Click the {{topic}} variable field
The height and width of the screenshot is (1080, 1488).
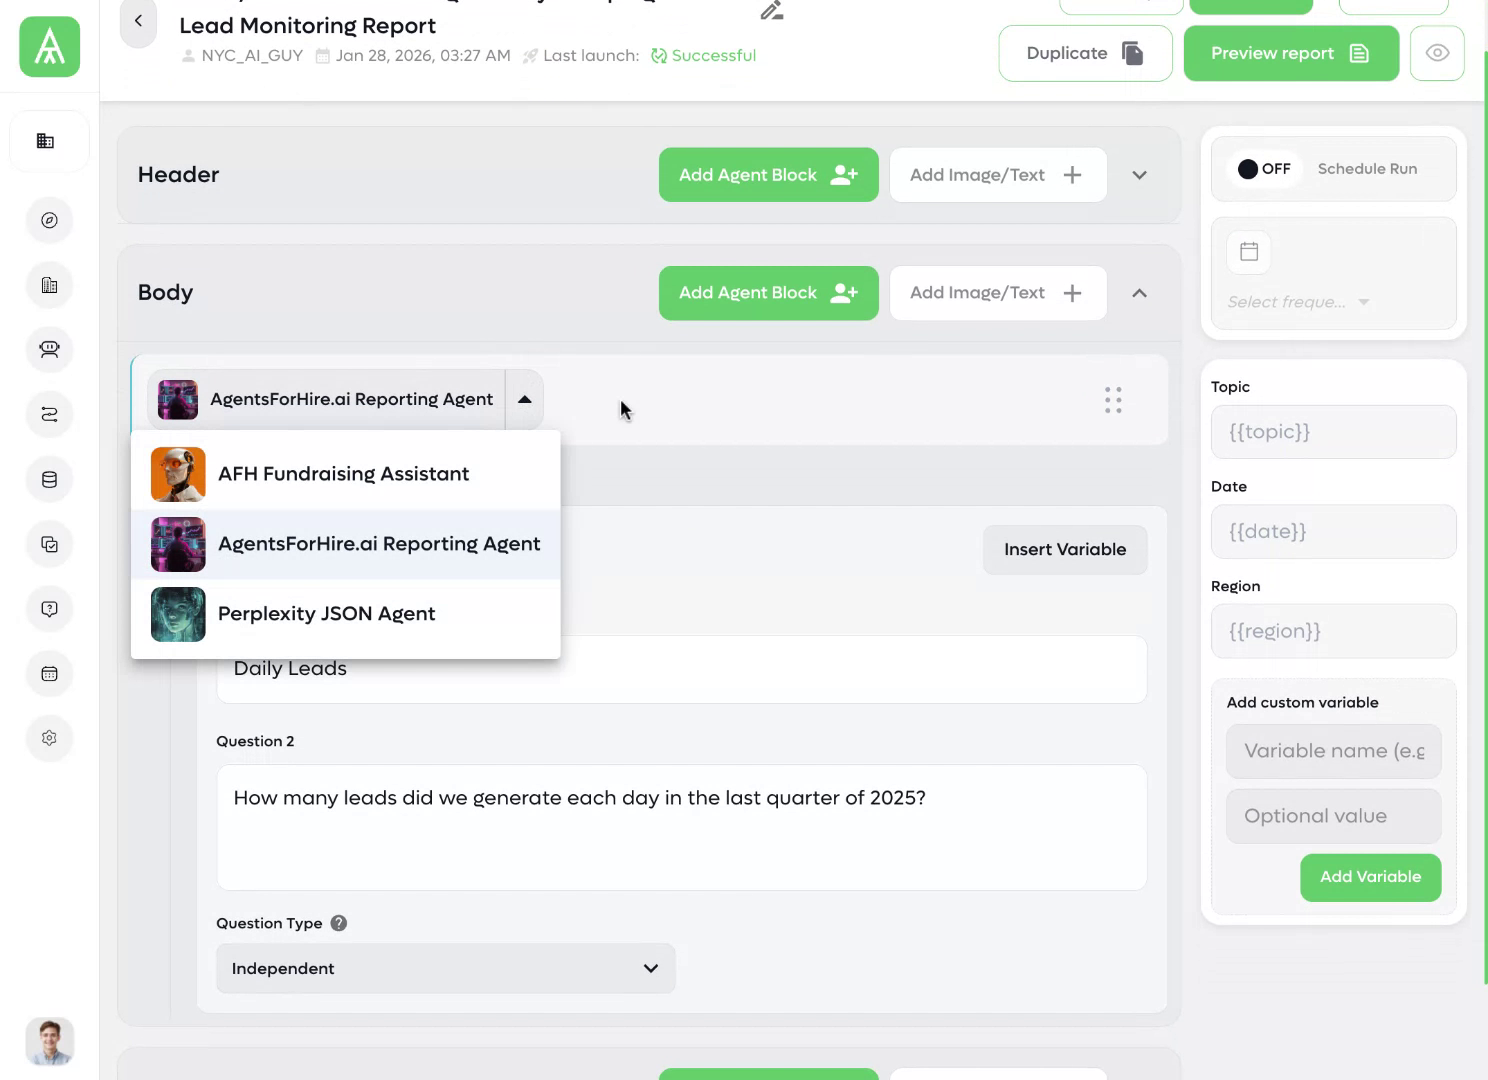point(1333,432)
